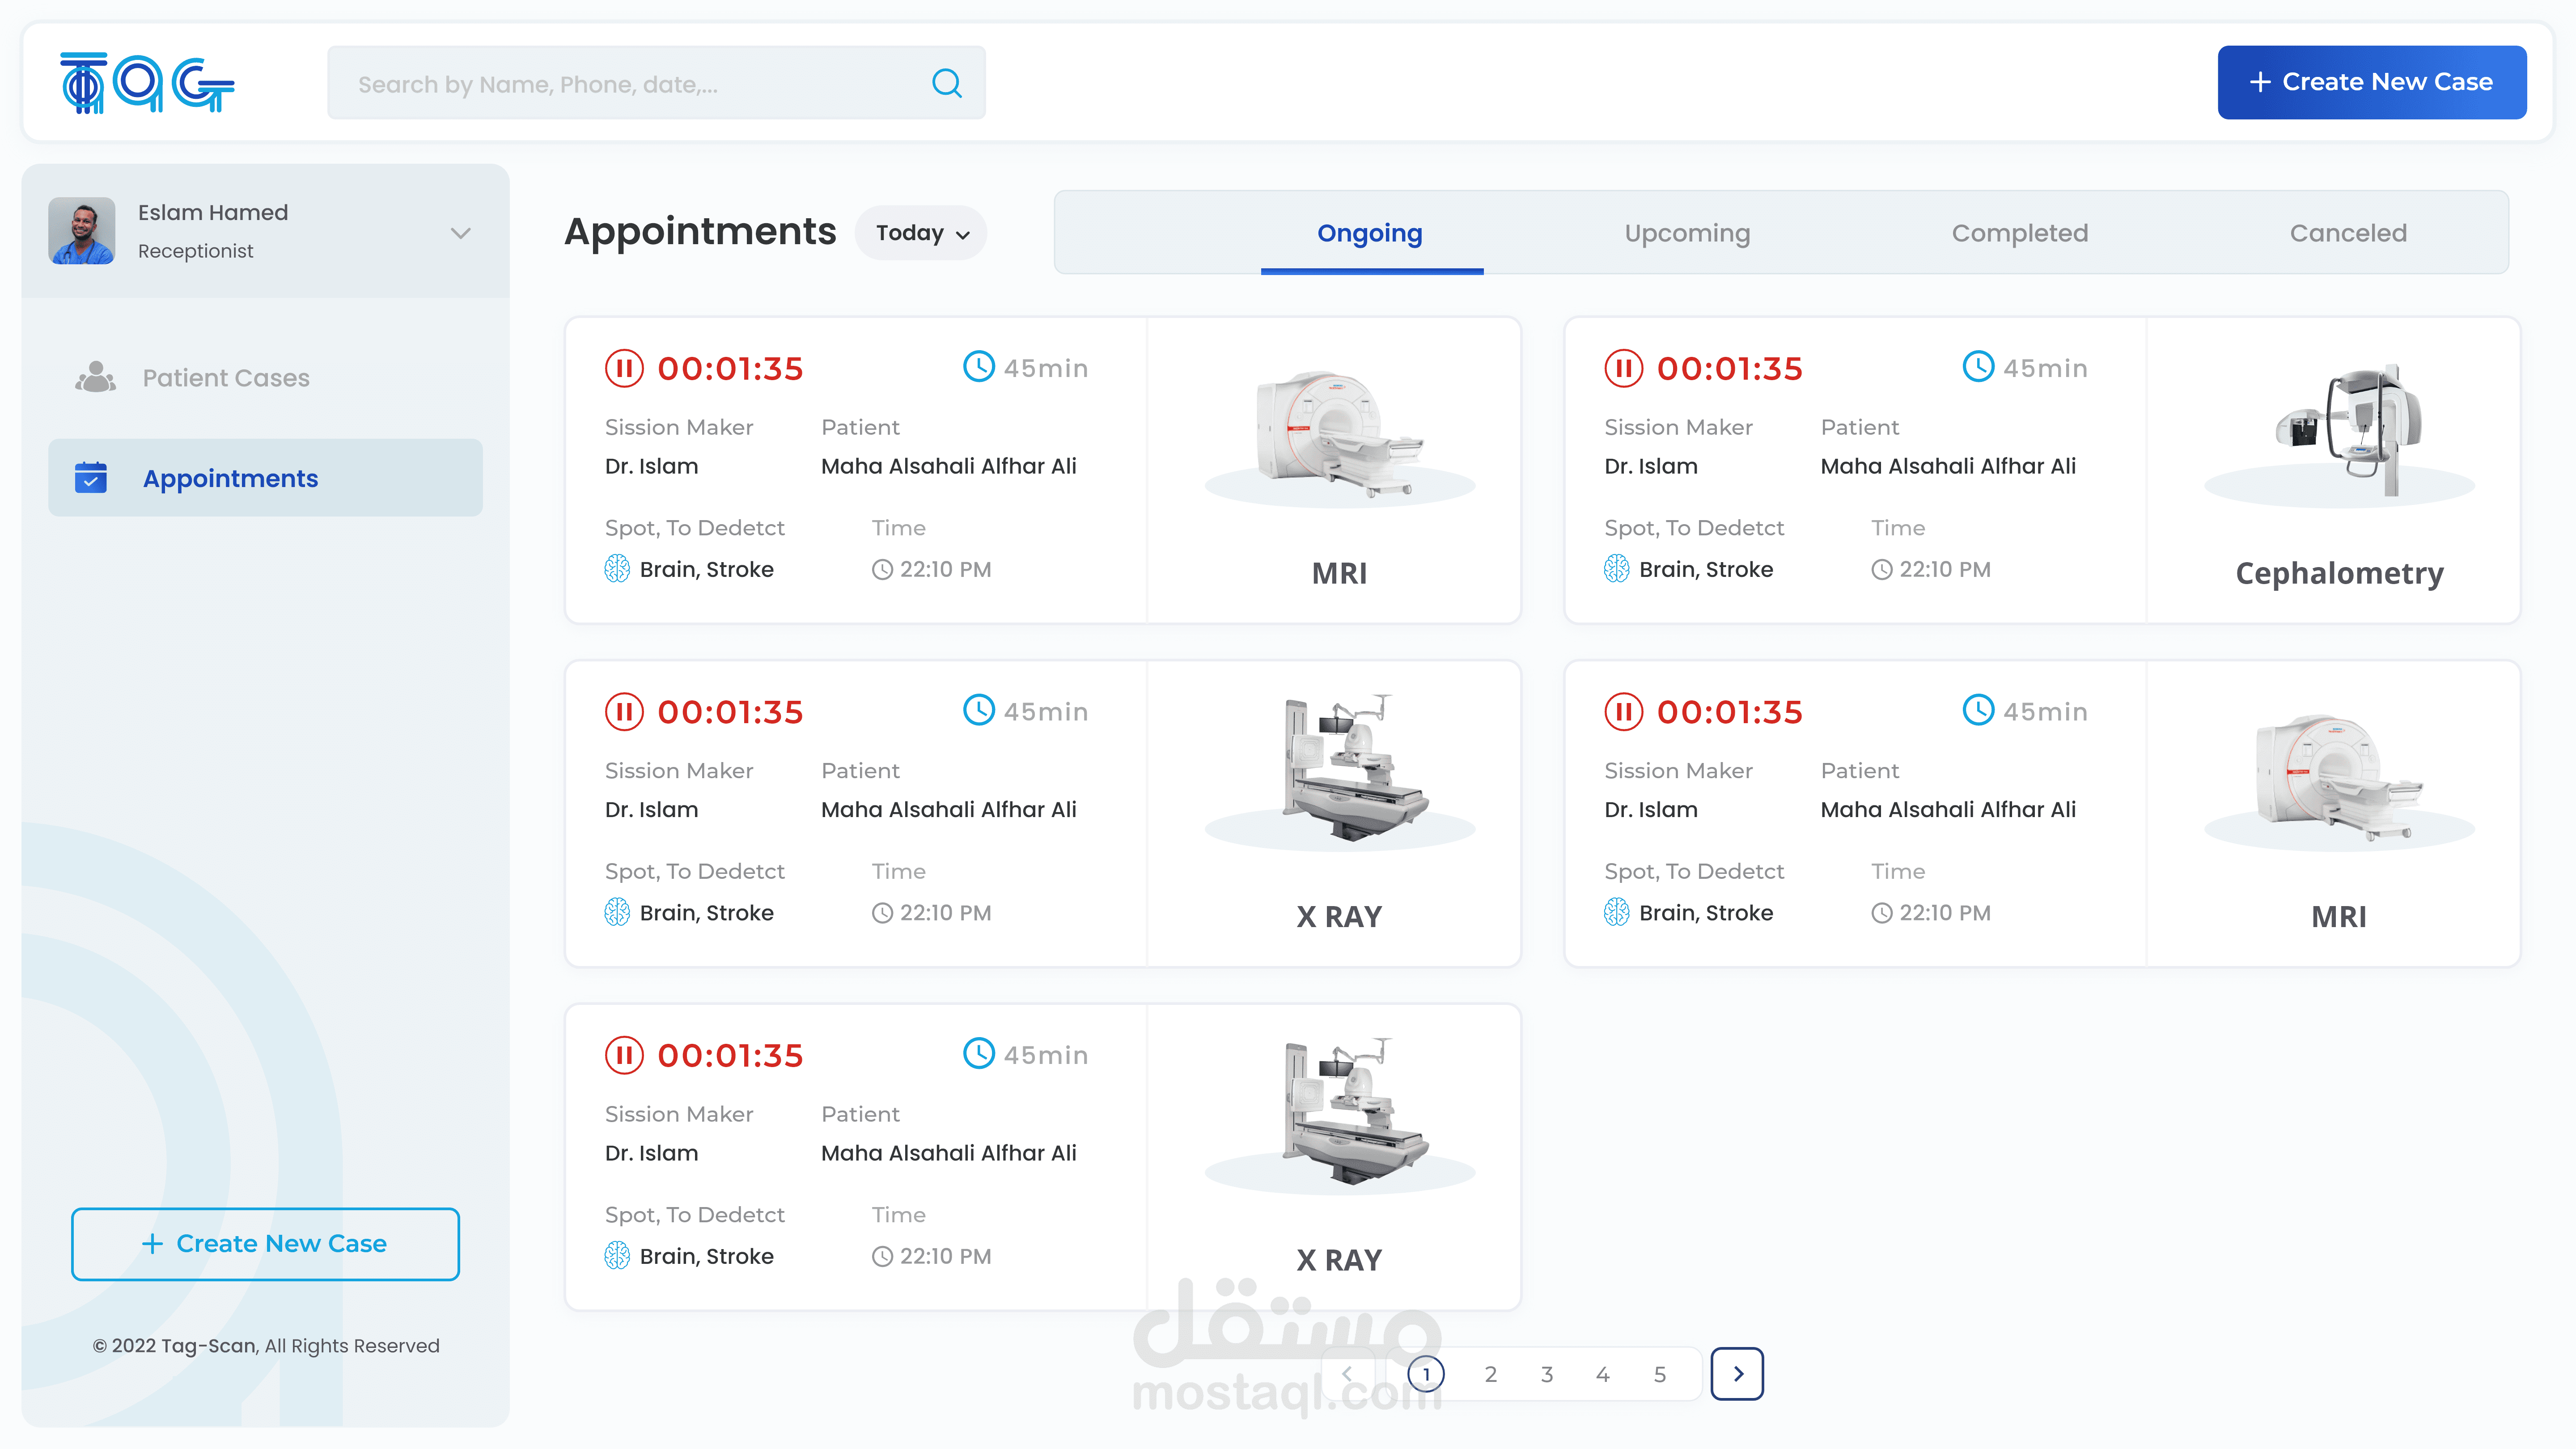Click the previous page arrow icon
Image resolution: width=2576 pixels, height=1449 pixels.
coord(1347,1374)
